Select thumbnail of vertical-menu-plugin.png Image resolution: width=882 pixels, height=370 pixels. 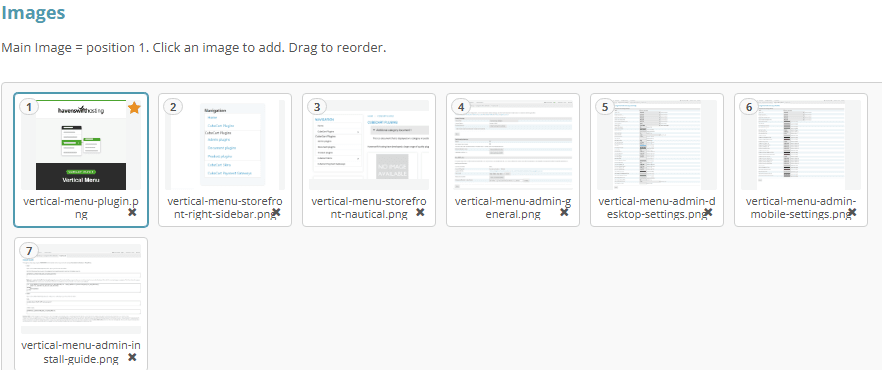tap(81, 145)
